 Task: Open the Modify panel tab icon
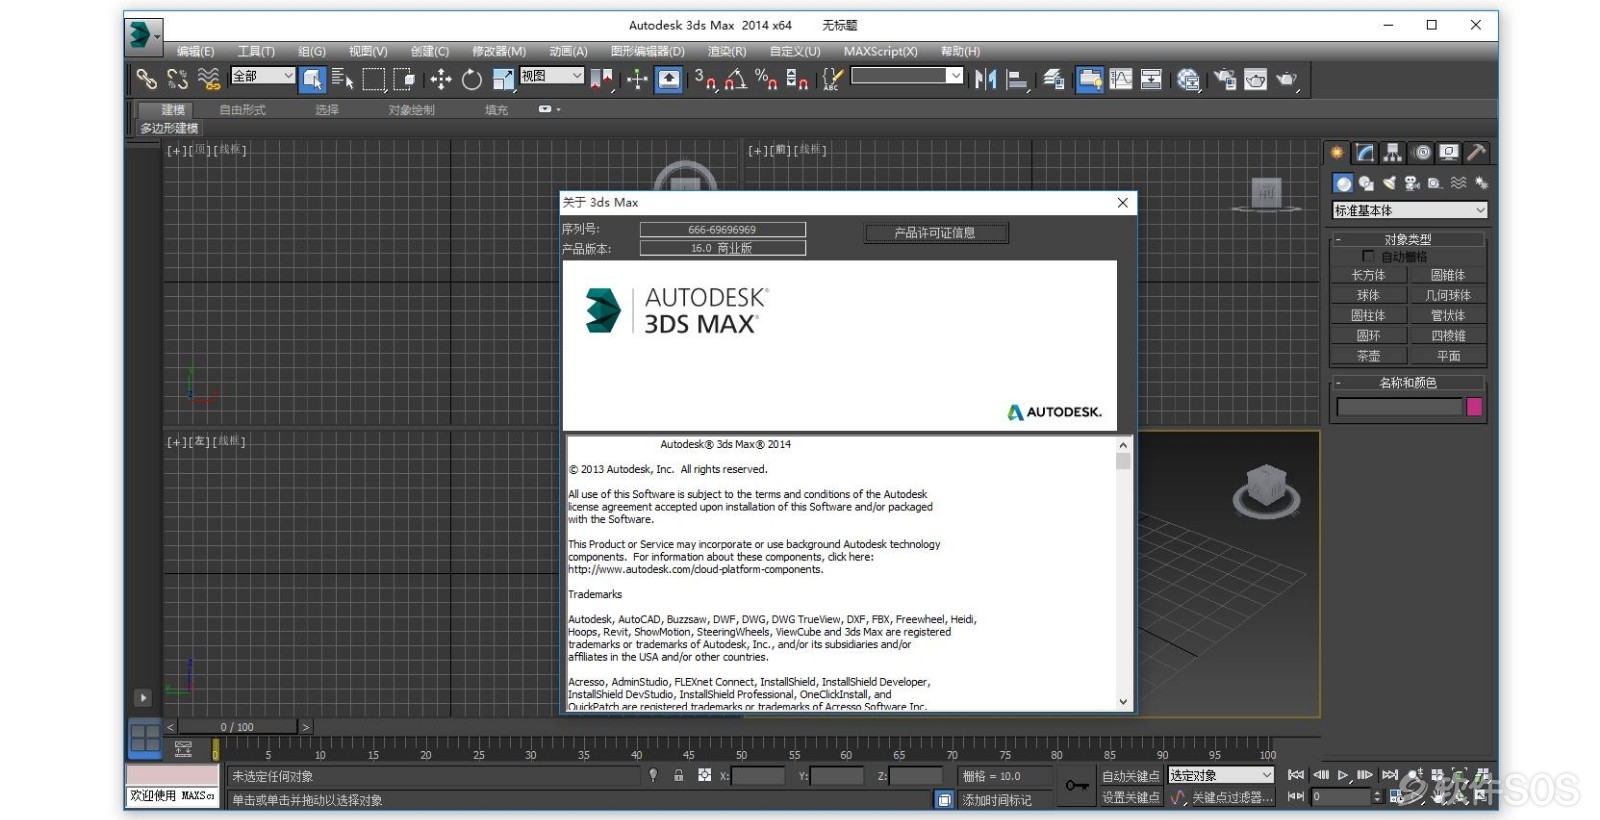1365,153
